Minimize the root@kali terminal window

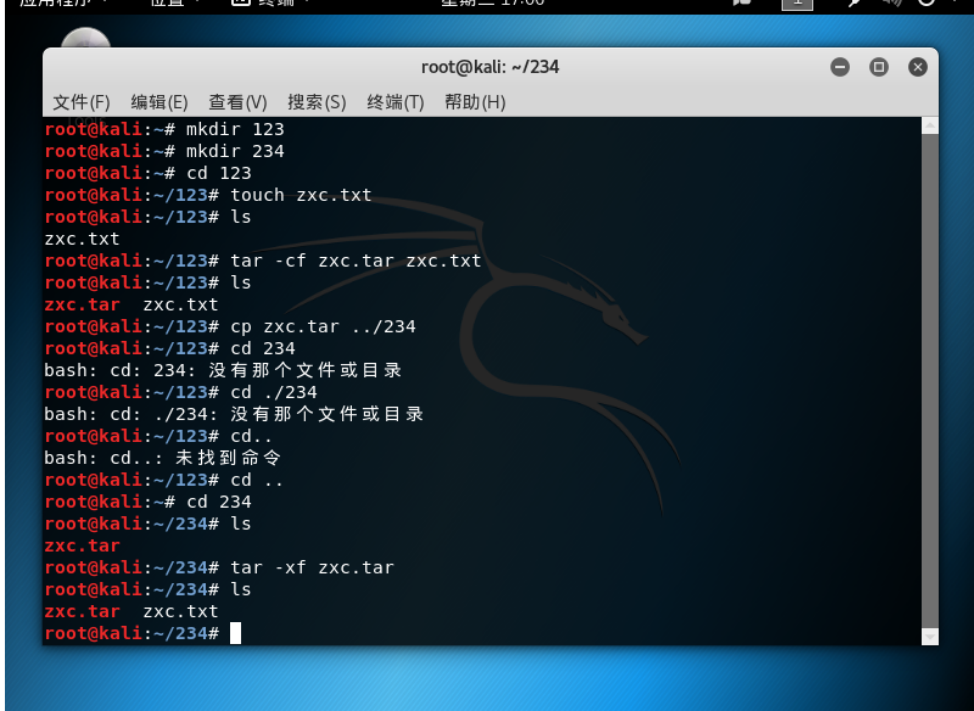[x=840, y=67]
